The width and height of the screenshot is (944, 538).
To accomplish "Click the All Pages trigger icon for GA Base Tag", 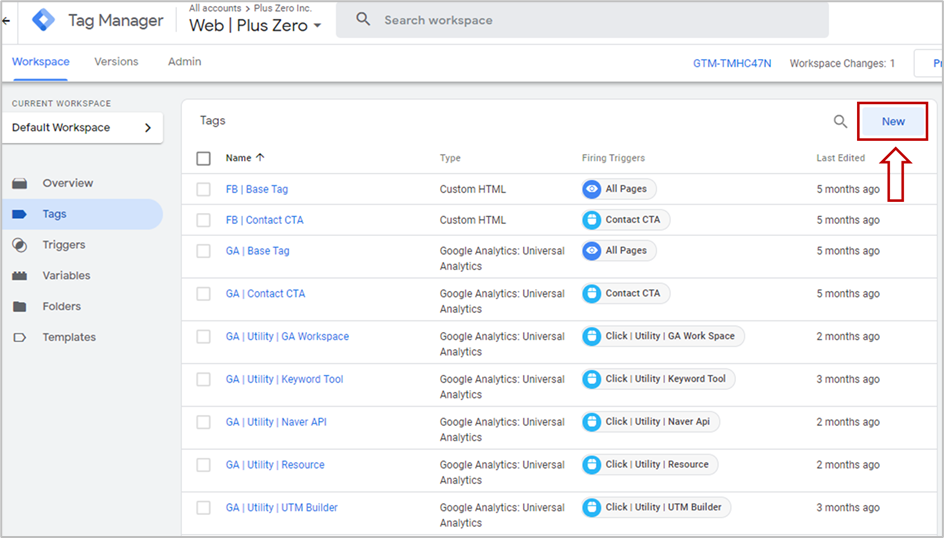I will pyautogui.click(x=592, y=250).
